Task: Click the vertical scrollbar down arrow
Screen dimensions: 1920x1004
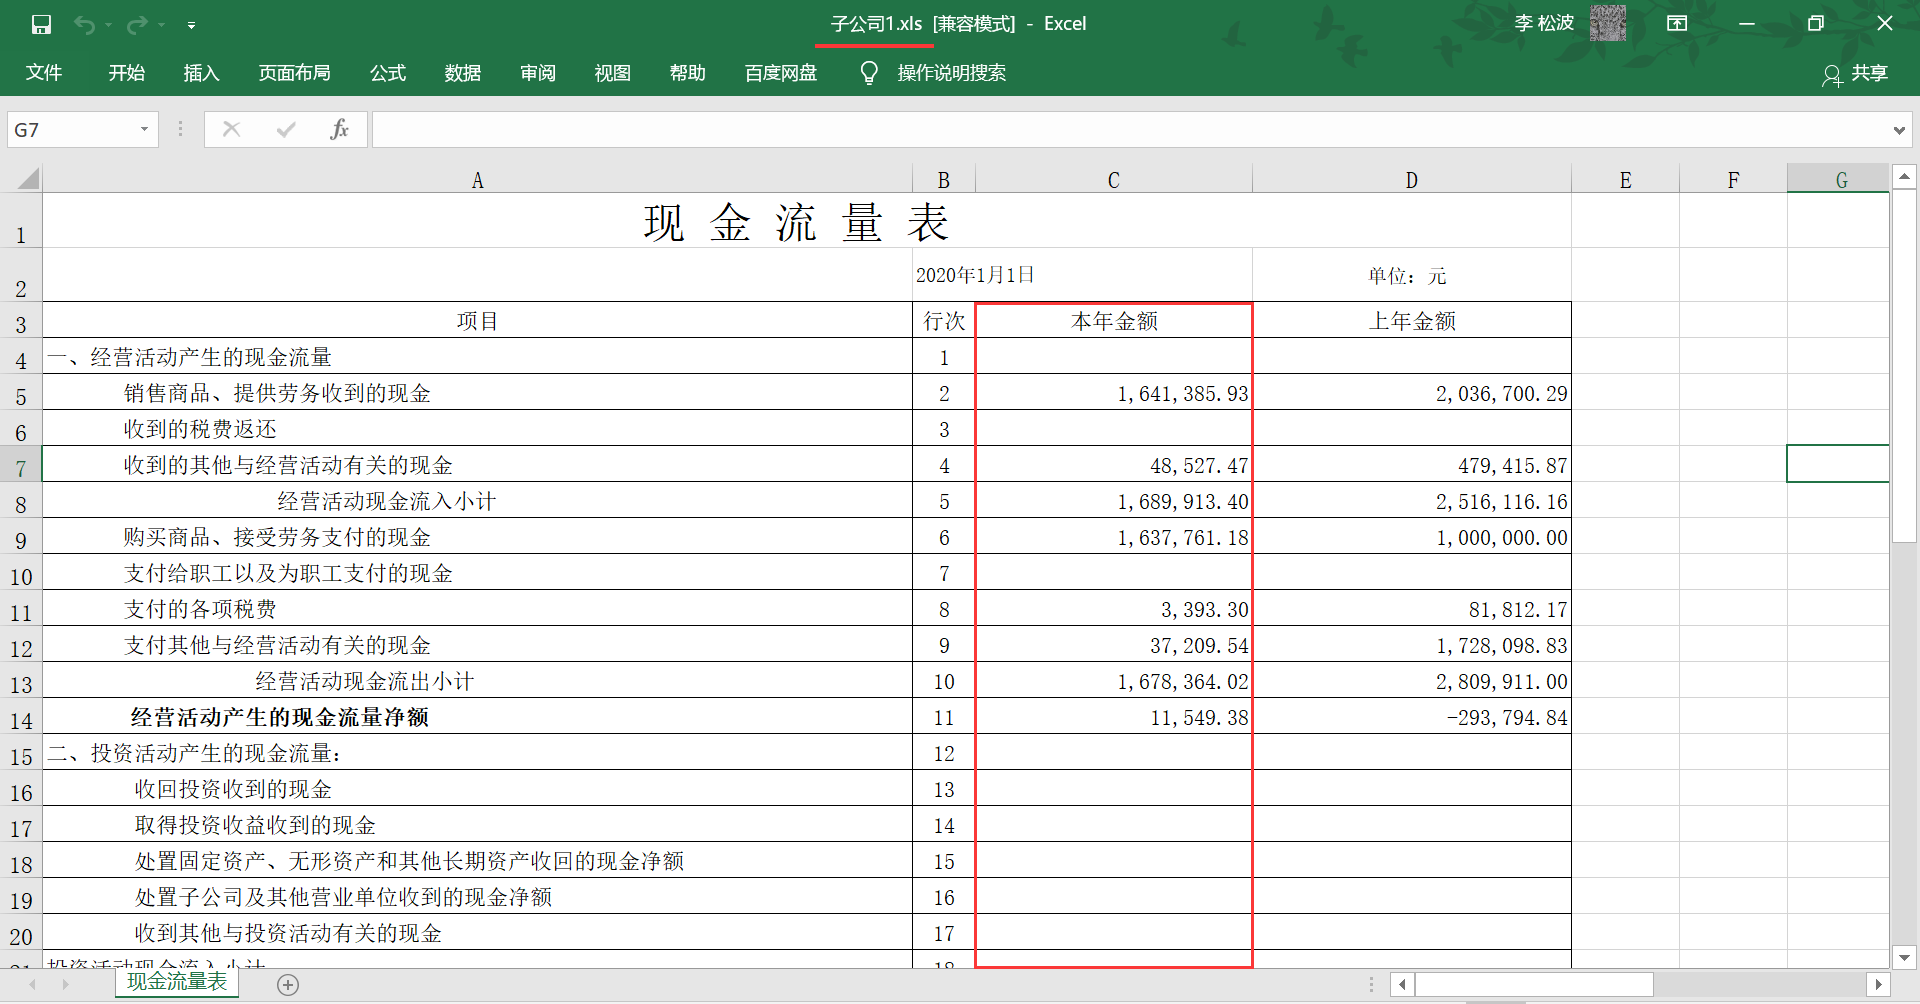Action: [1904, 957]
